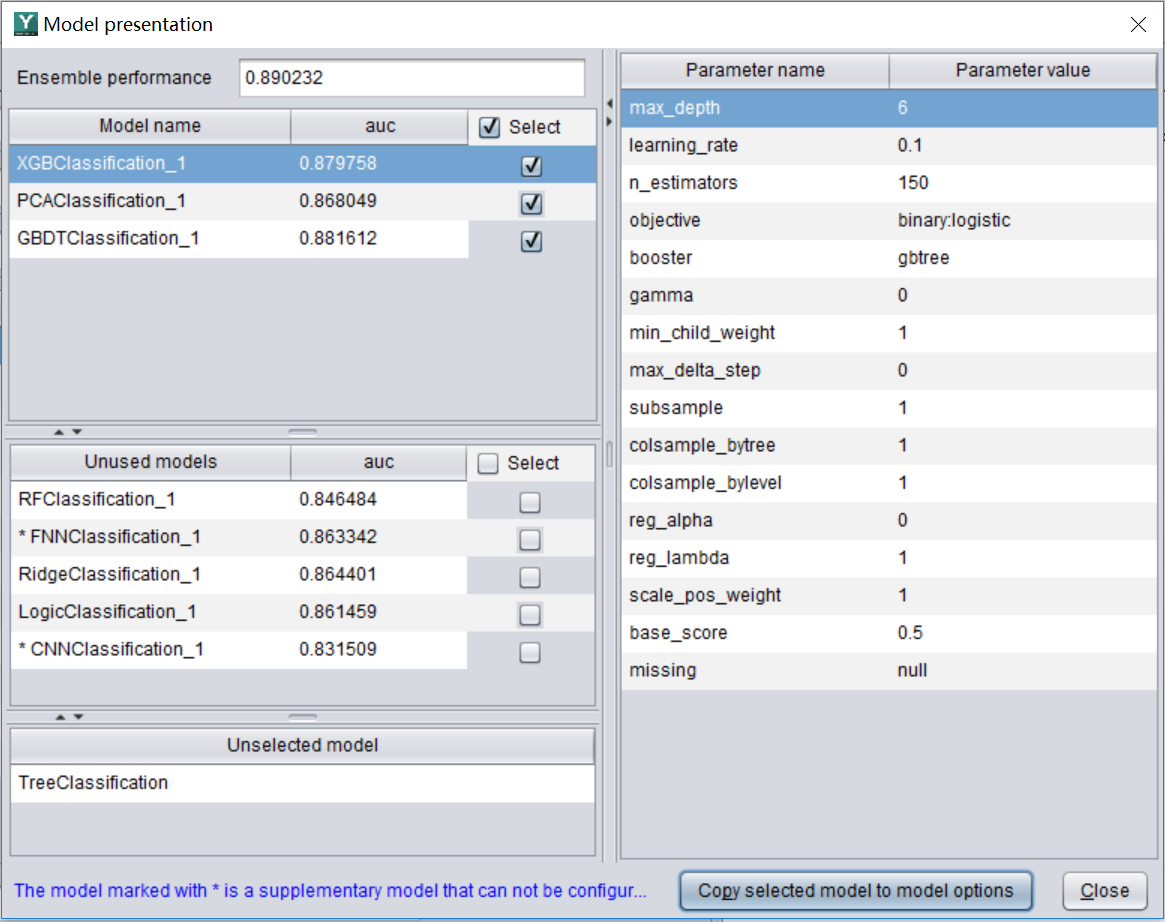Viewport: 1165px width, 922px height.
Task: Select the PCAClassification_1 model row
Action: point(150,201)
